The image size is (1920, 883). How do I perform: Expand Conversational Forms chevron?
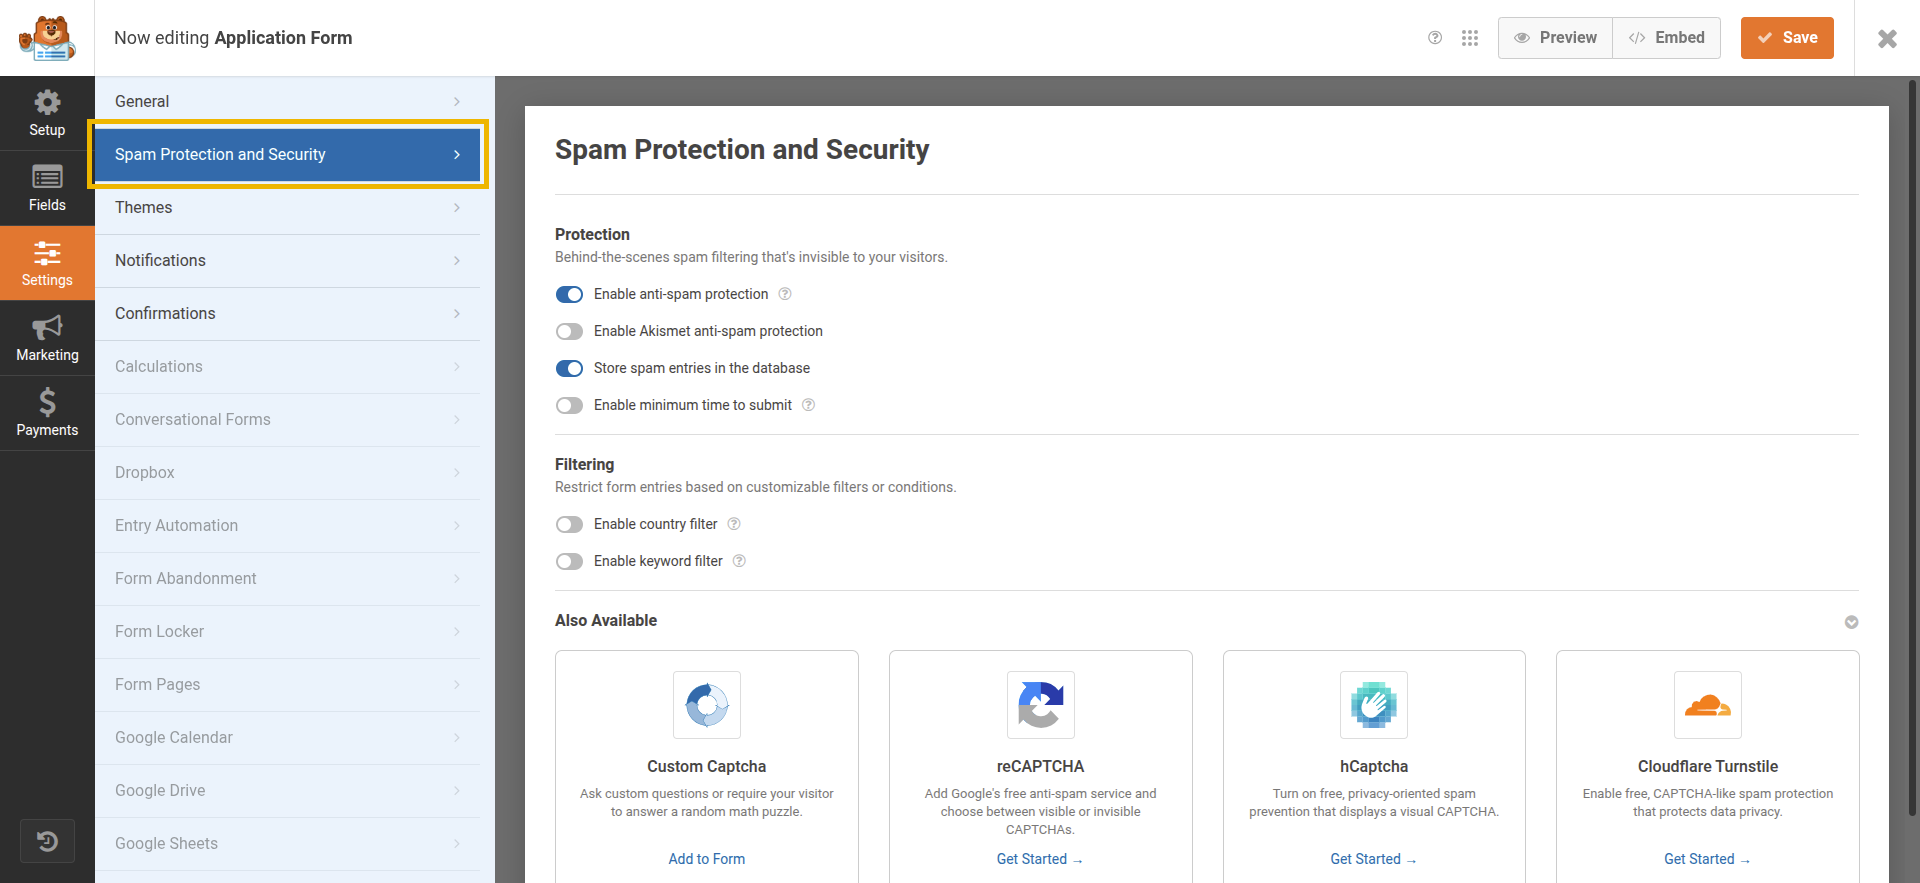pos(457,419)
